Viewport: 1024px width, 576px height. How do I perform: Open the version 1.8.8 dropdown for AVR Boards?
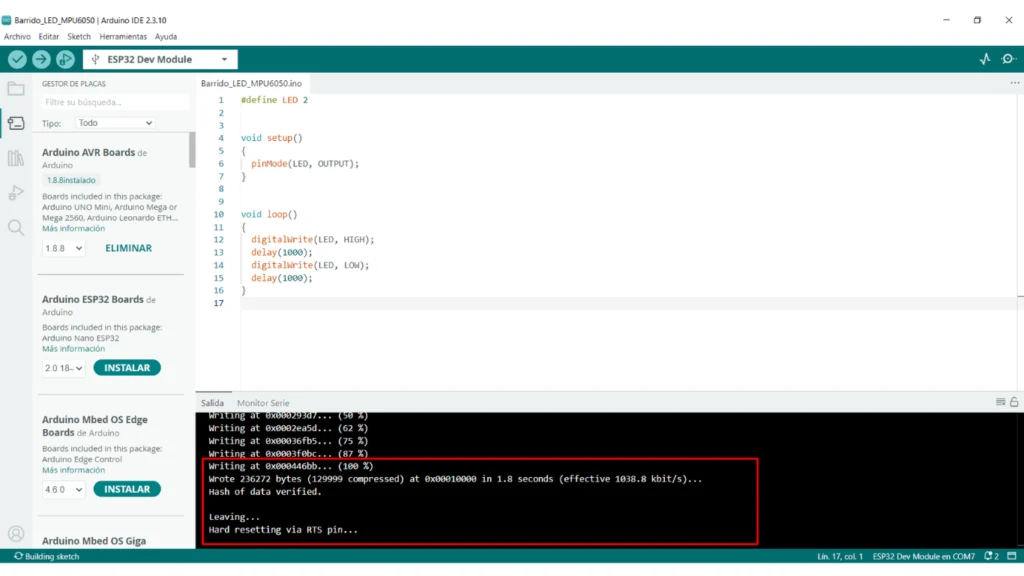[x=63, y=248]
